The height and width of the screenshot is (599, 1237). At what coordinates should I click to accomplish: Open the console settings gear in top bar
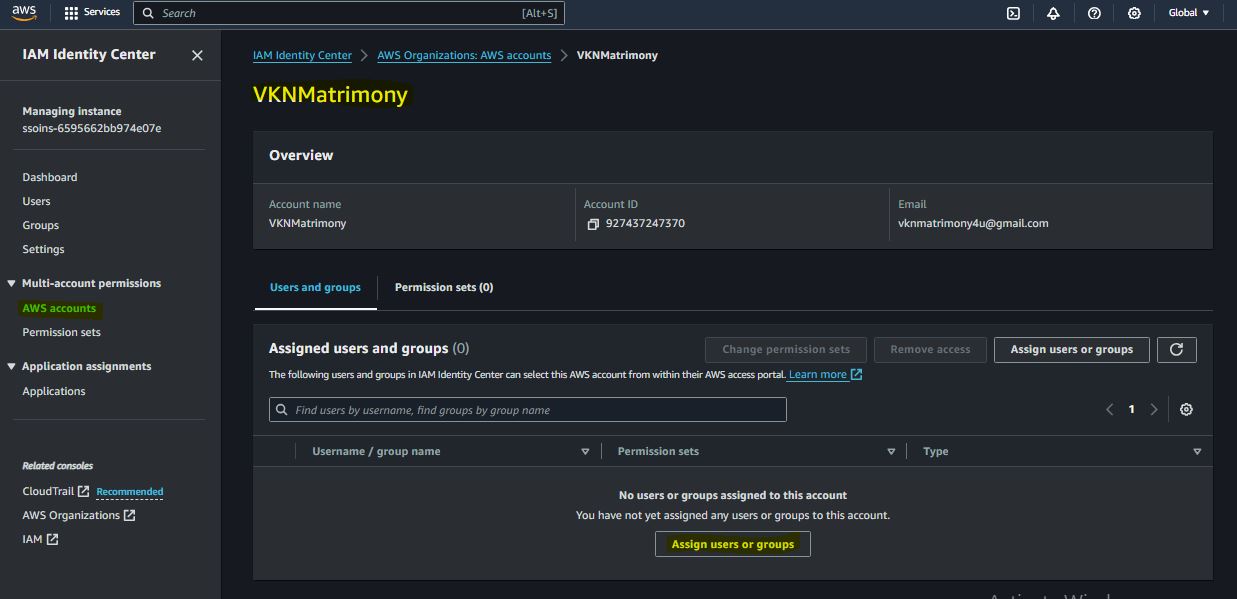pyautogui.click(x=1134, y=13)
